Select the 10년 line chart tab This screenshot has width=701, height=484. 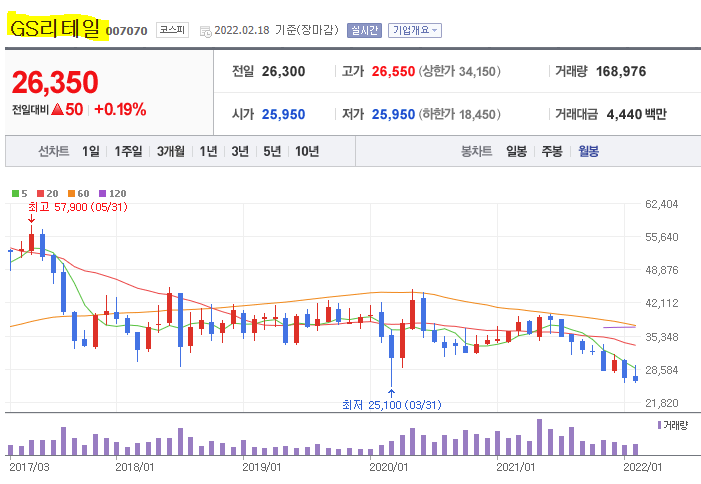pyautogui.click(x=307, y=152)
